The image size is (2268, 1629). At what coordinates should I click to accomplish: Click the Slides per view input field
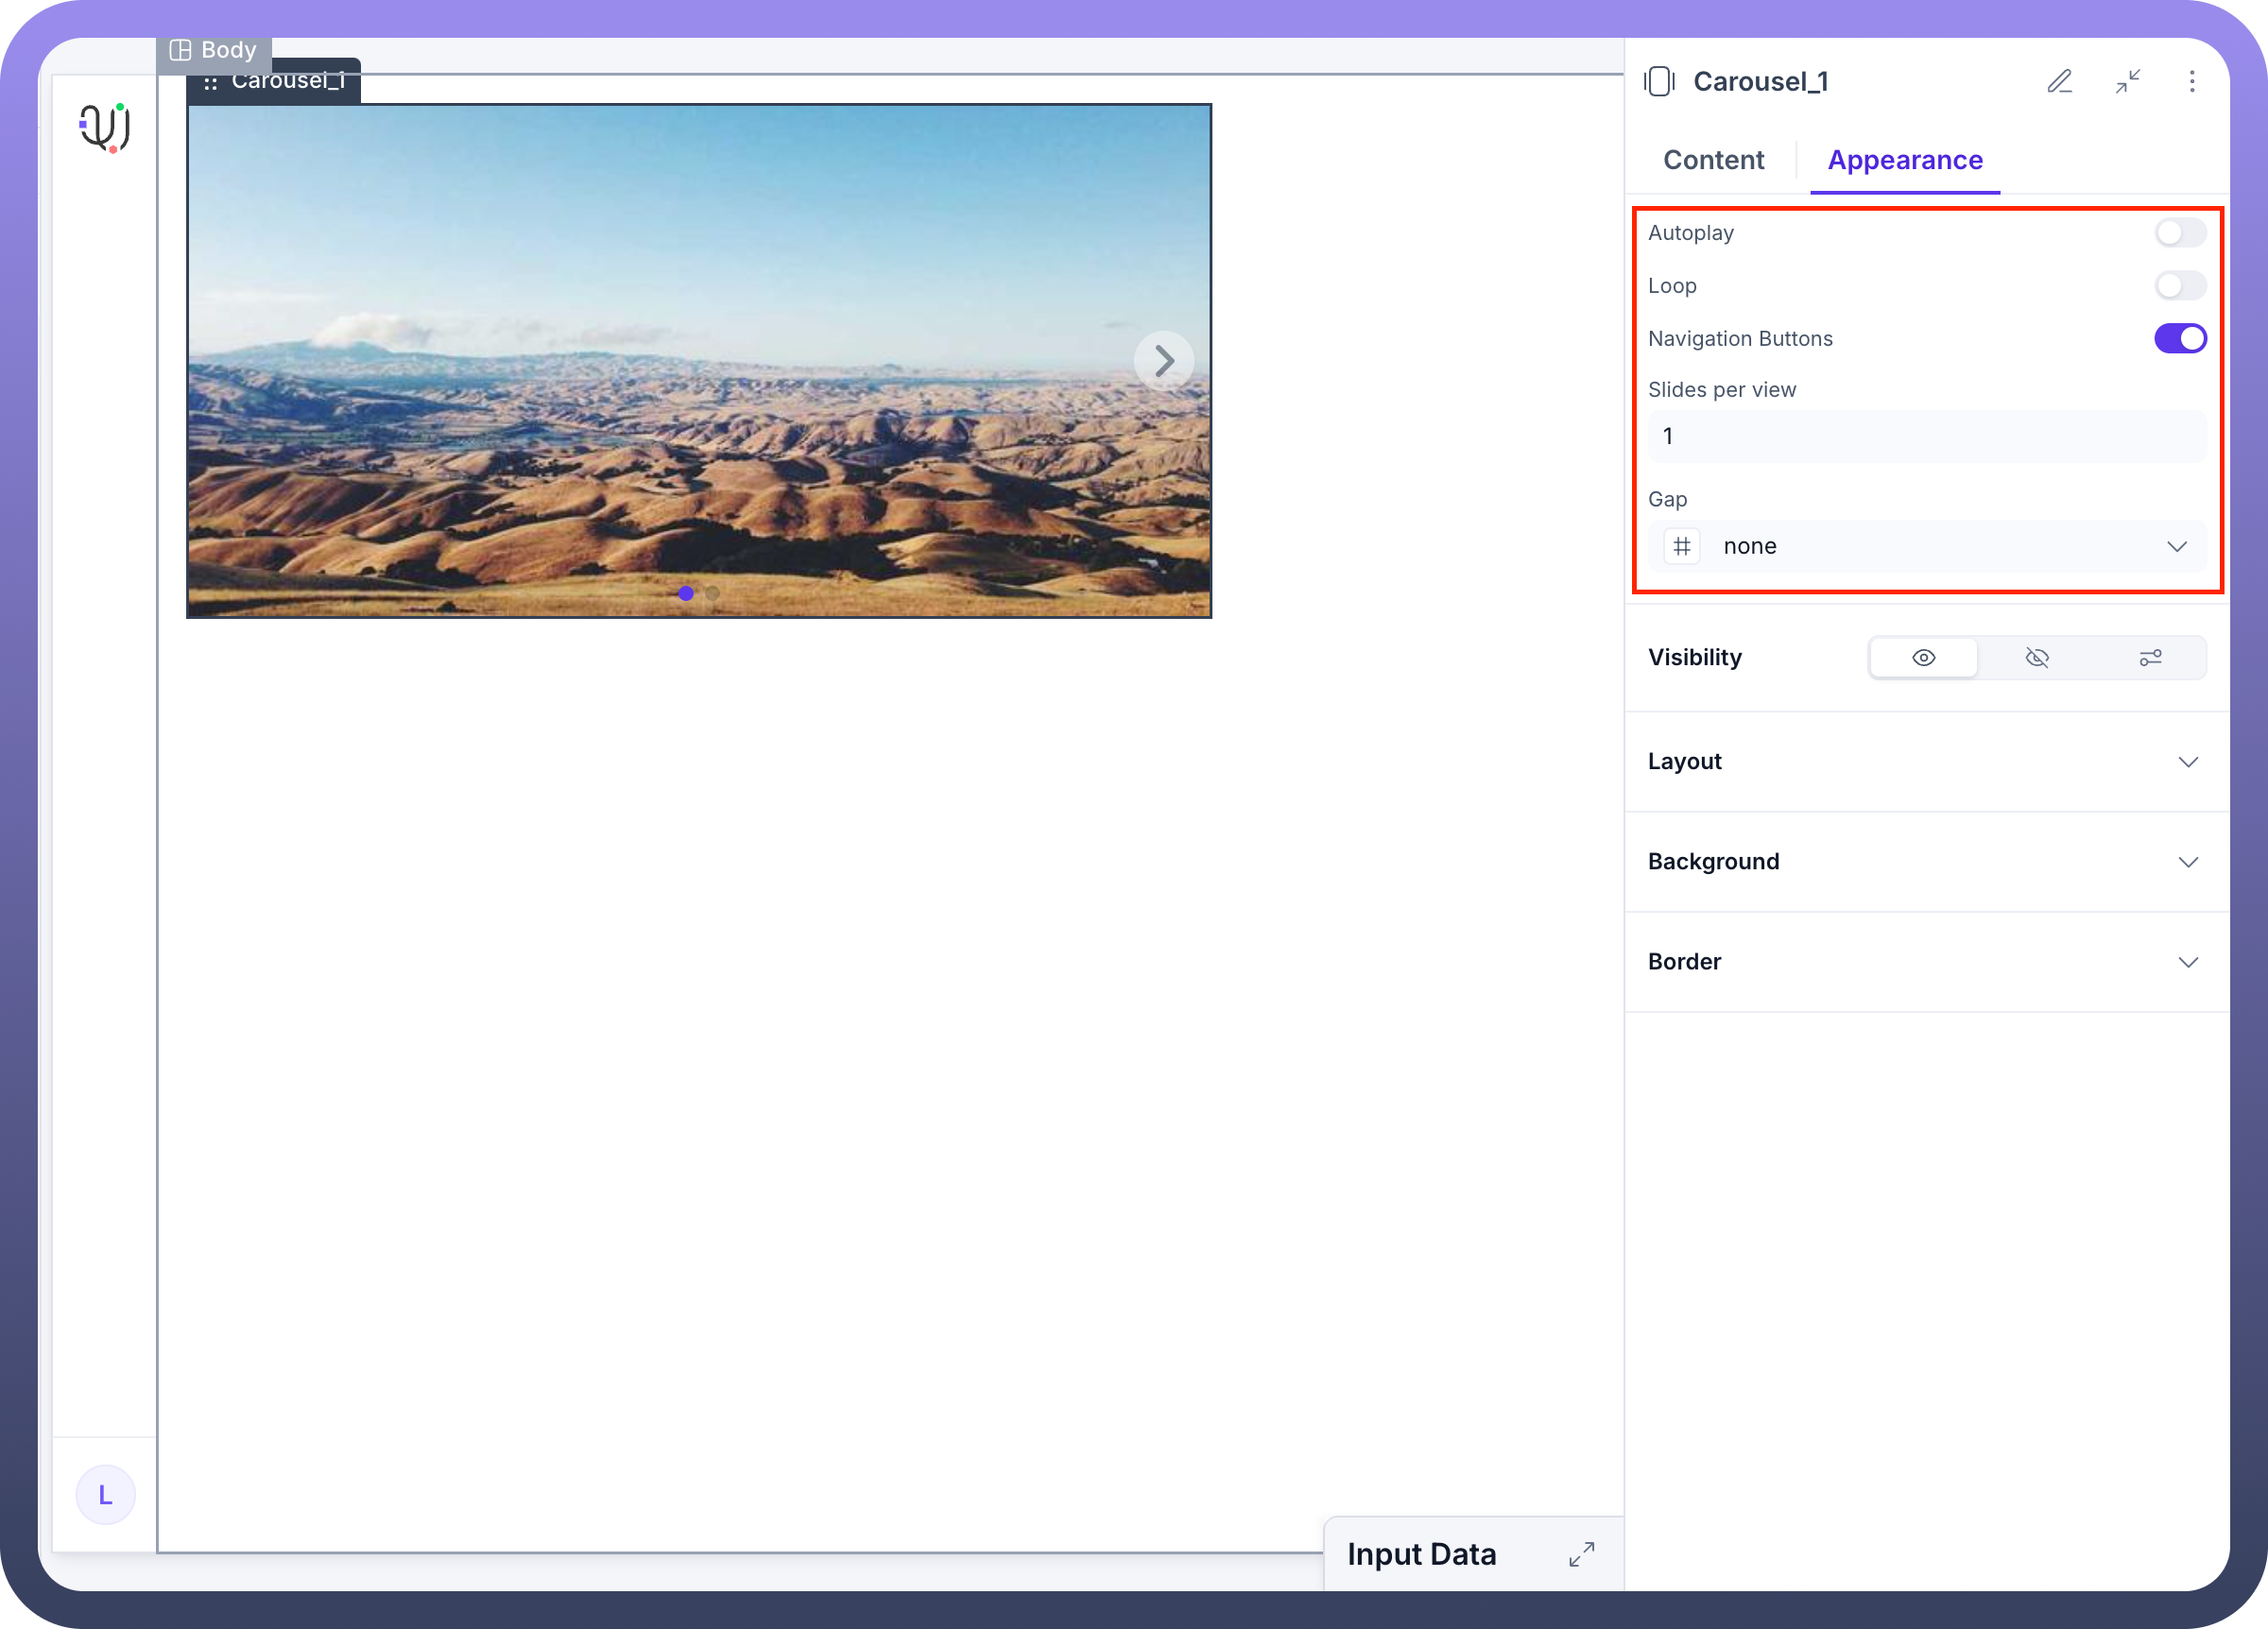coord(1926,436)
